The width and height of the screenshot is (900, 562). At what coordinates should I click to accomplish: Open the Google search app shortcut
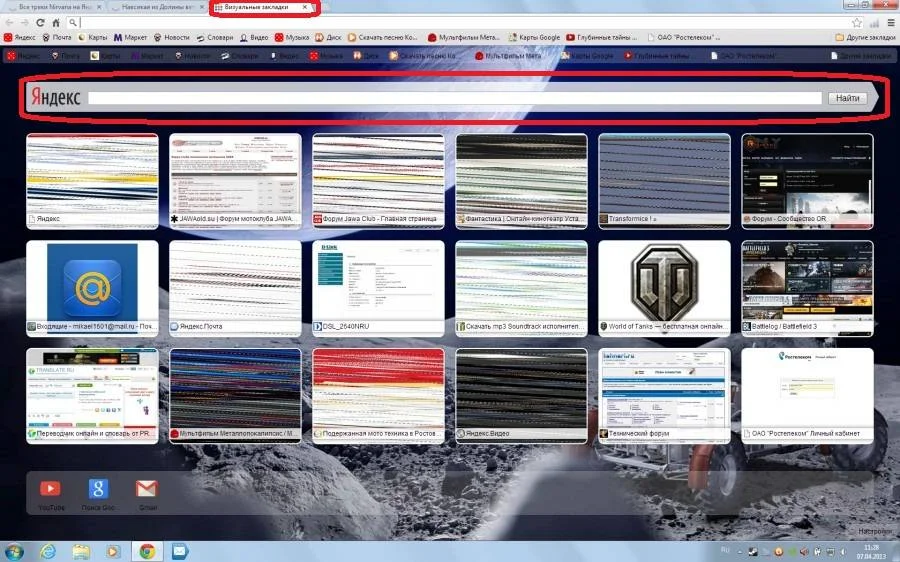98,494
